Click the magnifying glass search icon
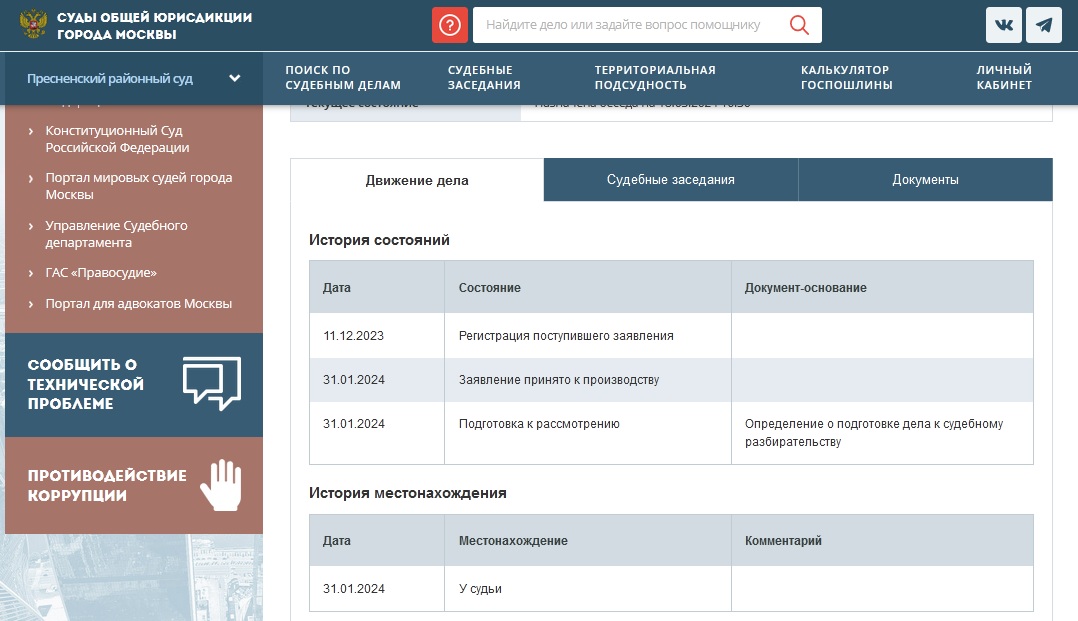This screenshot has height=621, width=1078. coord(799,25)
